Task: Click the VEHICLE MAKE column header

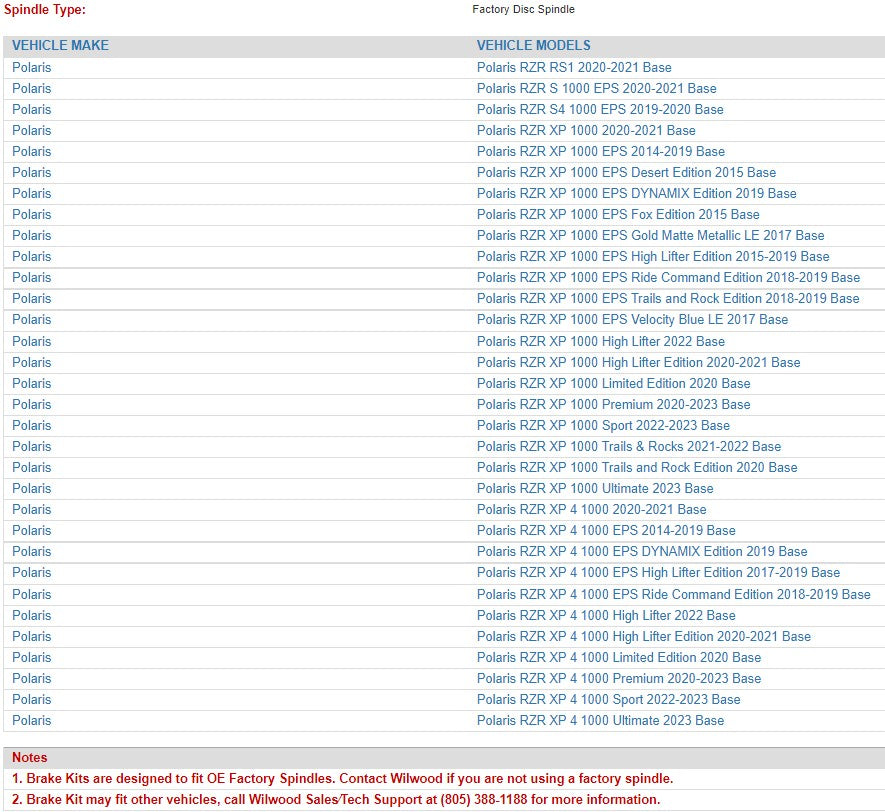Action: pyautogui.click(x=60, y=46)
